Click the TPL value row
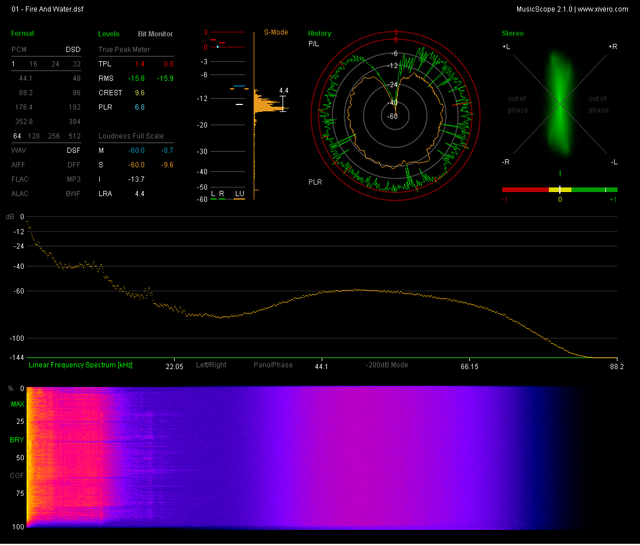Screen dimensions: 640x545 (136, 64)
